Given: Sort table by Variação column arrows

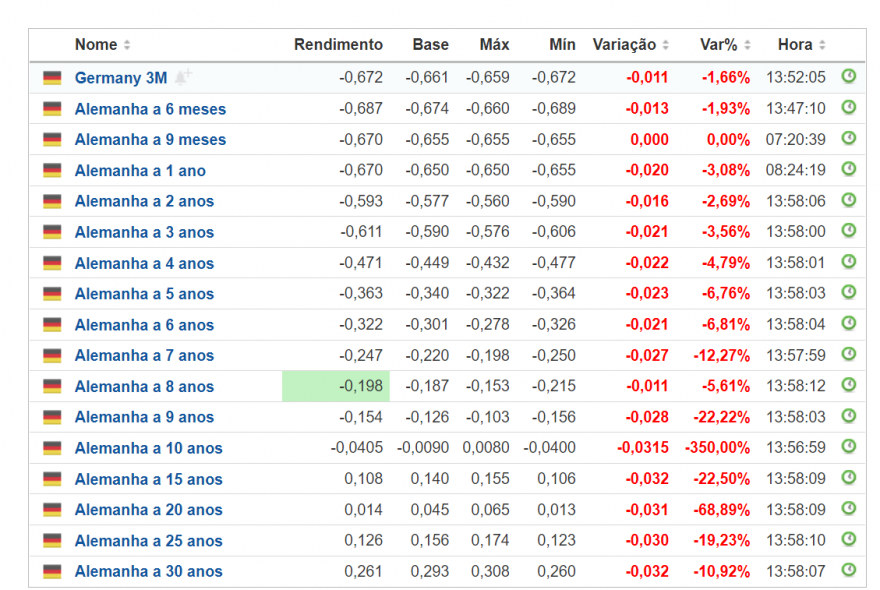Looking at the screenshot, I should click(x=666, y=45).
